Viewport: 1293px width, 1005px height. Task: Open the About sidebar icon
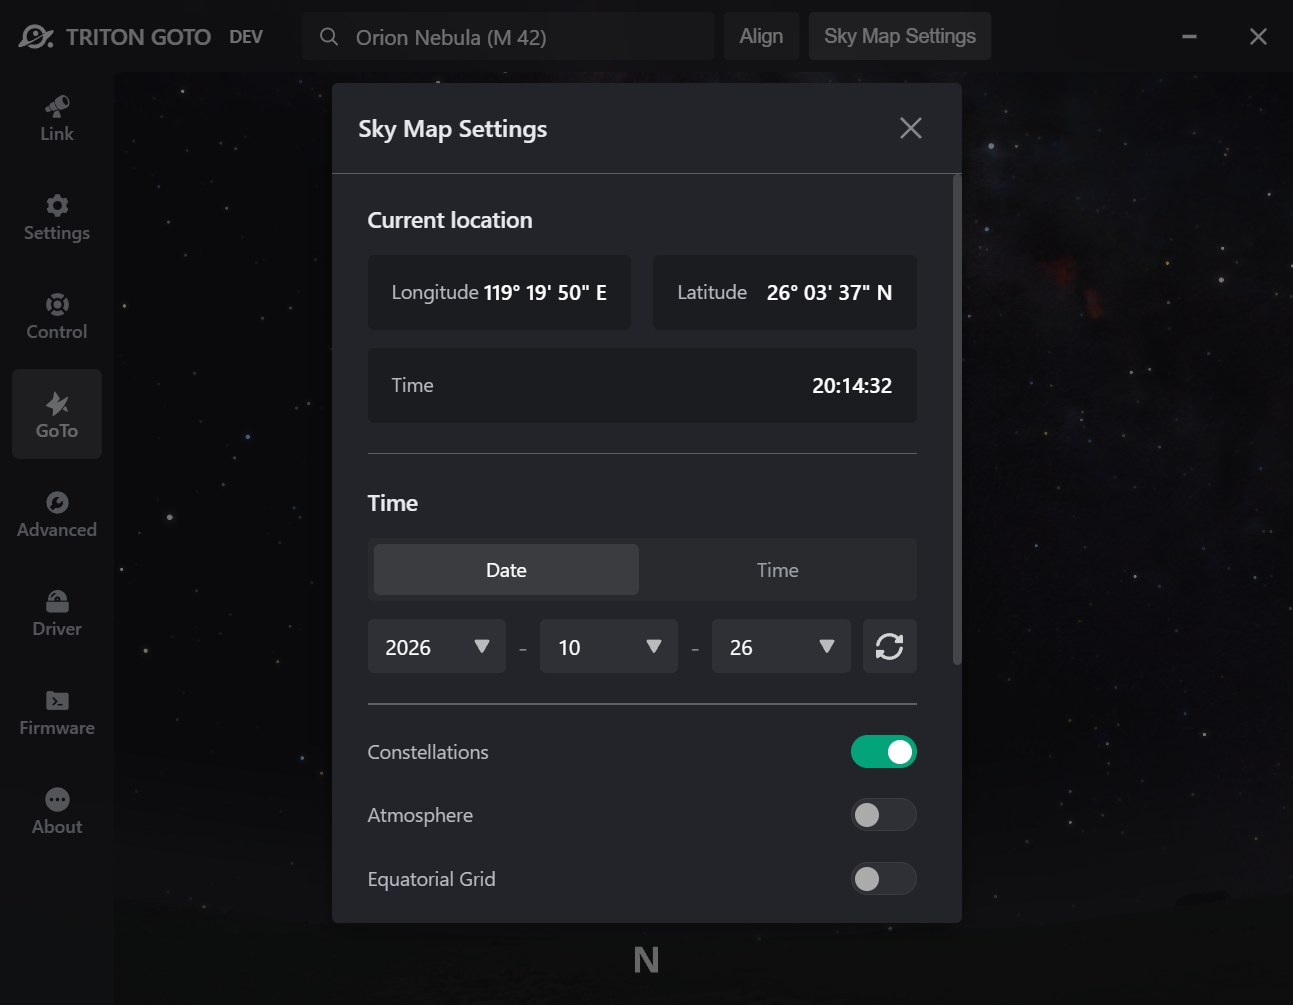[57, 811]
